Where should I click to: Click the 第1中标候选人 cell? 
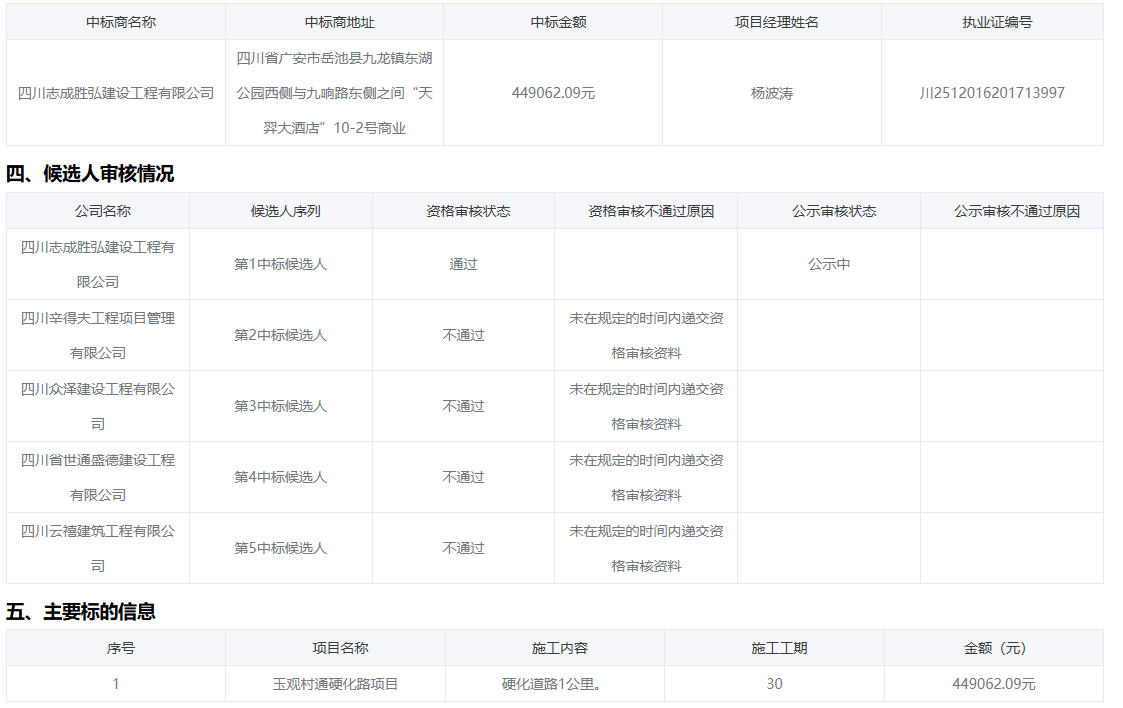pos(280,264)
